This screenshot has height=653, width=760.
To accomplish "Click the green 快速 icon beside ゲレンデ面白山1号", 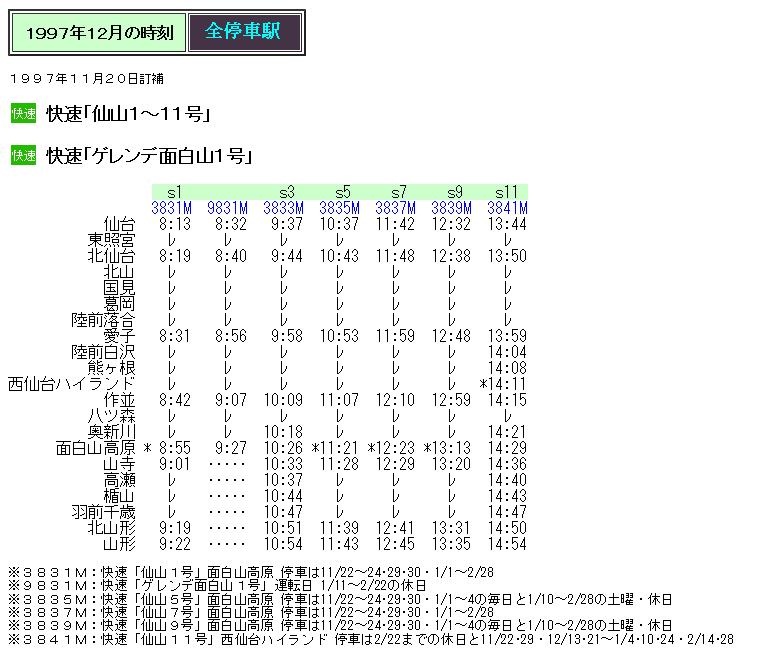I will [x=23, y=155].
